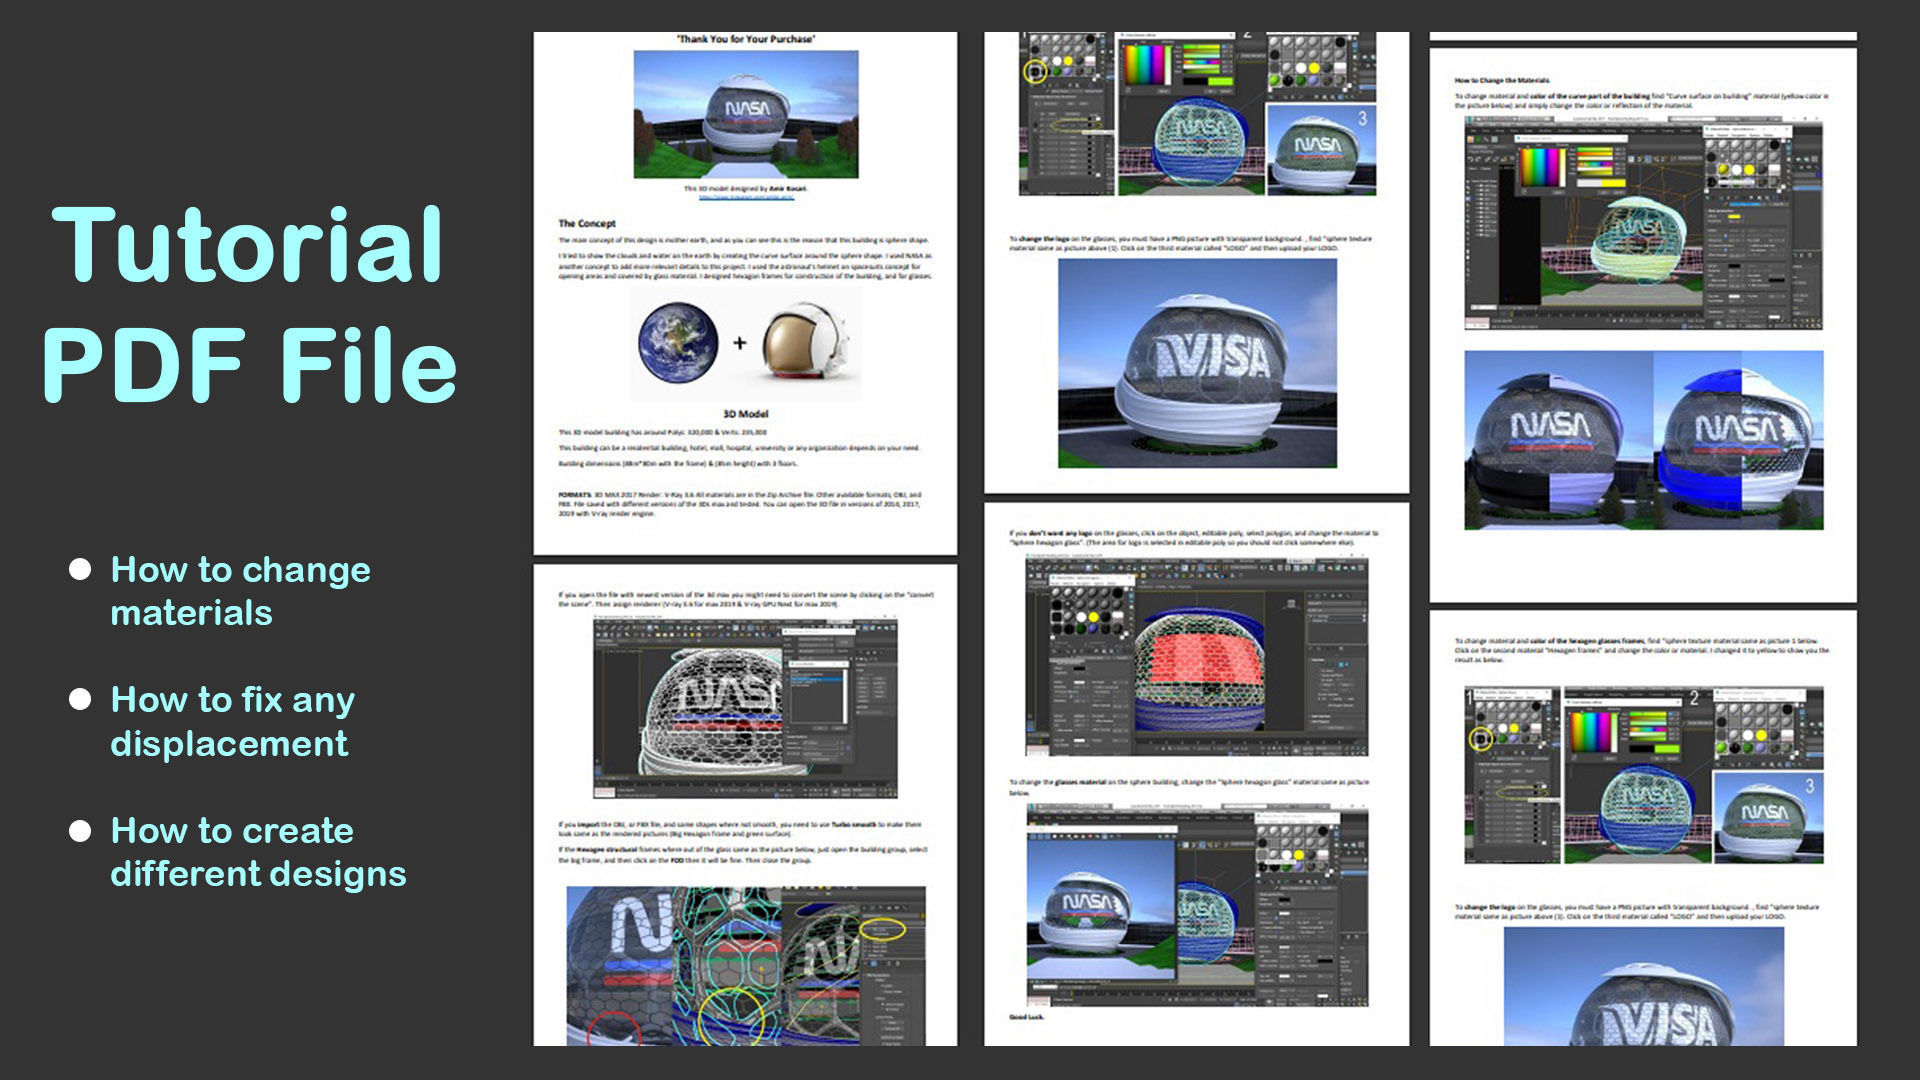Open the large VISA logo dome render
This screenshot has height=1080, width=1920.
(x=1197, y=363)
